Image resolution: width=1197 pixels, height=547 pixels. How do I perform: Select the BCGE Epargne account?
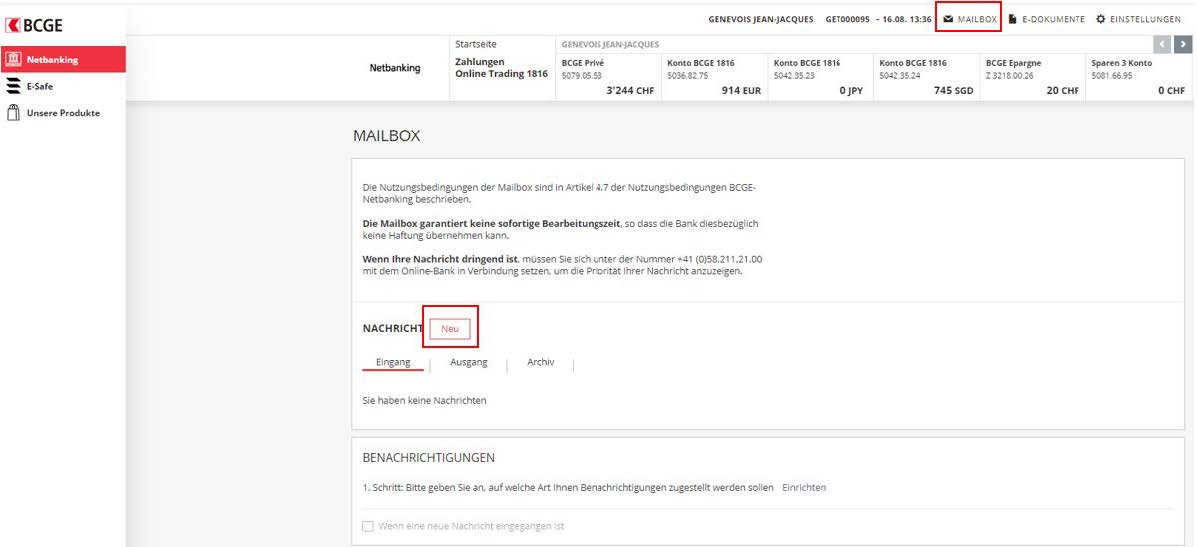[x=1033, y=78]
